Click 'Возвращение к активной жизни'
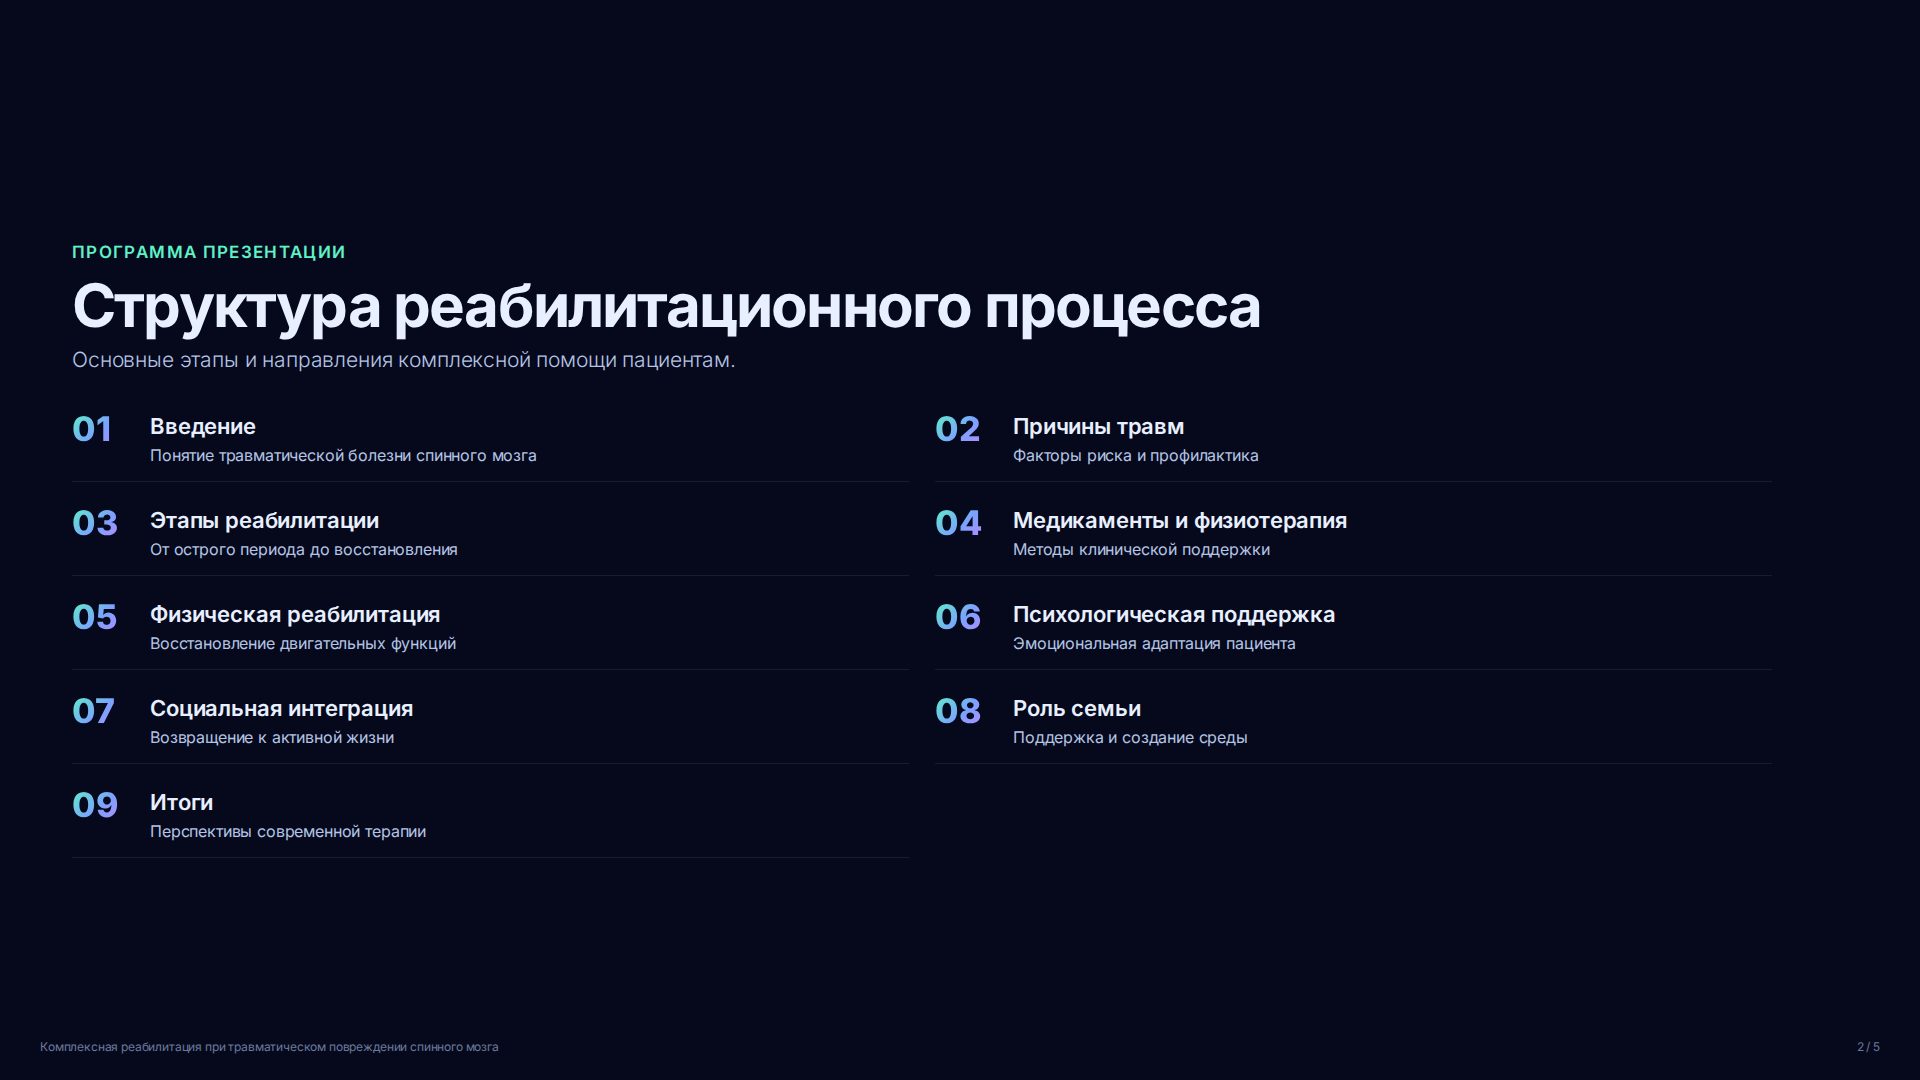 pyautogui.click(x=272, y=738)
